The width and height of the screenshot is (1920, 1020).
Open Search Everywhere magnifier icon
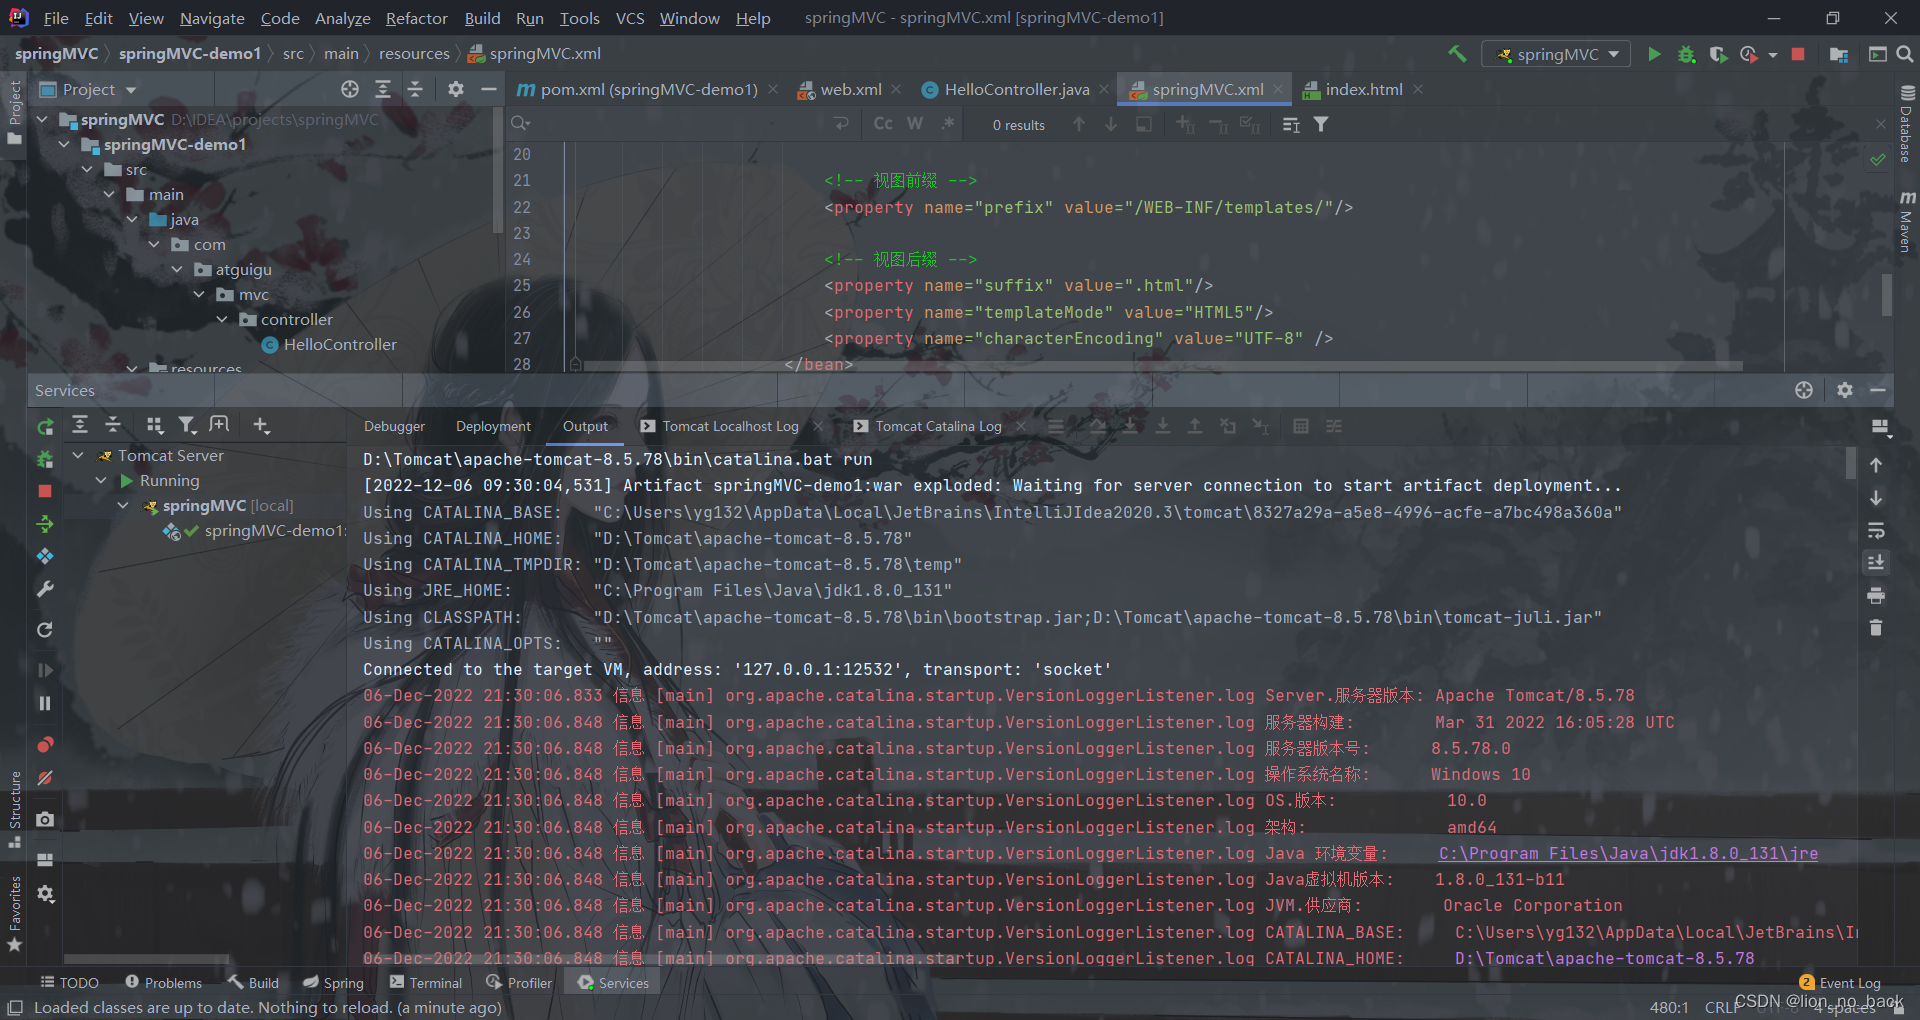[x=1905, y=54]
